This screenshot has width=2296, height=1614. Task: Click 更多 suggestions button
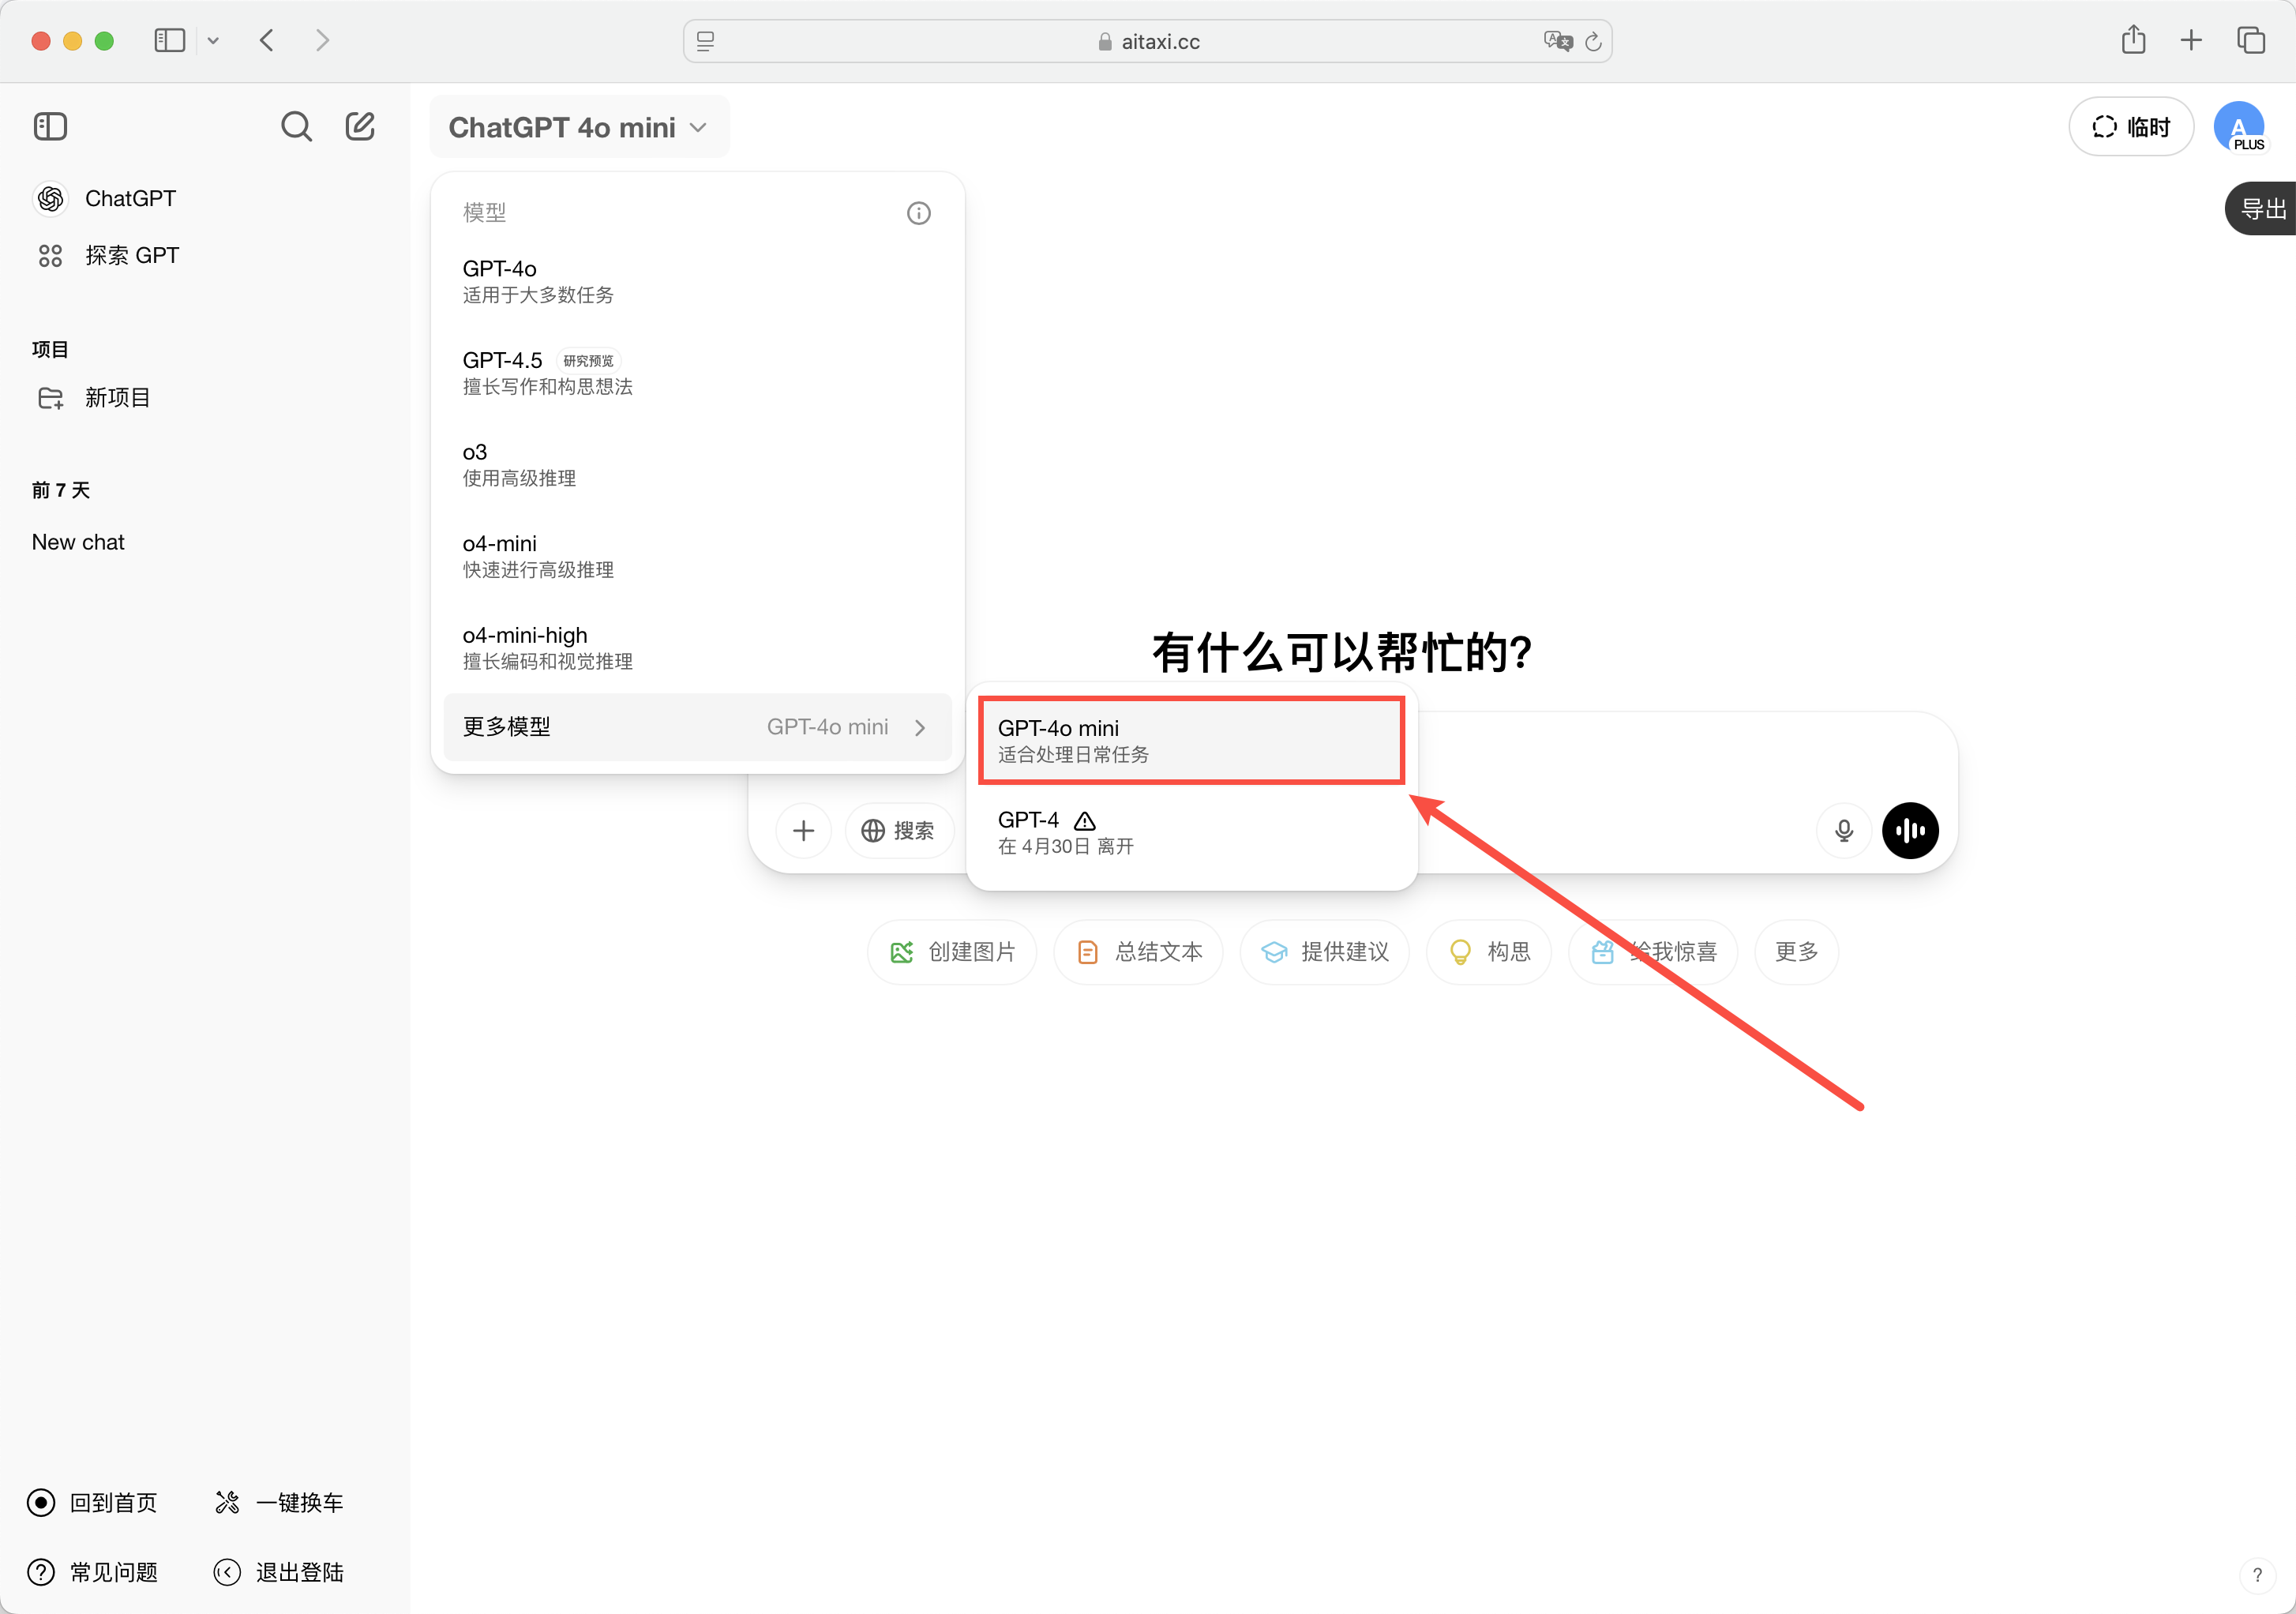click(1796, 952)
